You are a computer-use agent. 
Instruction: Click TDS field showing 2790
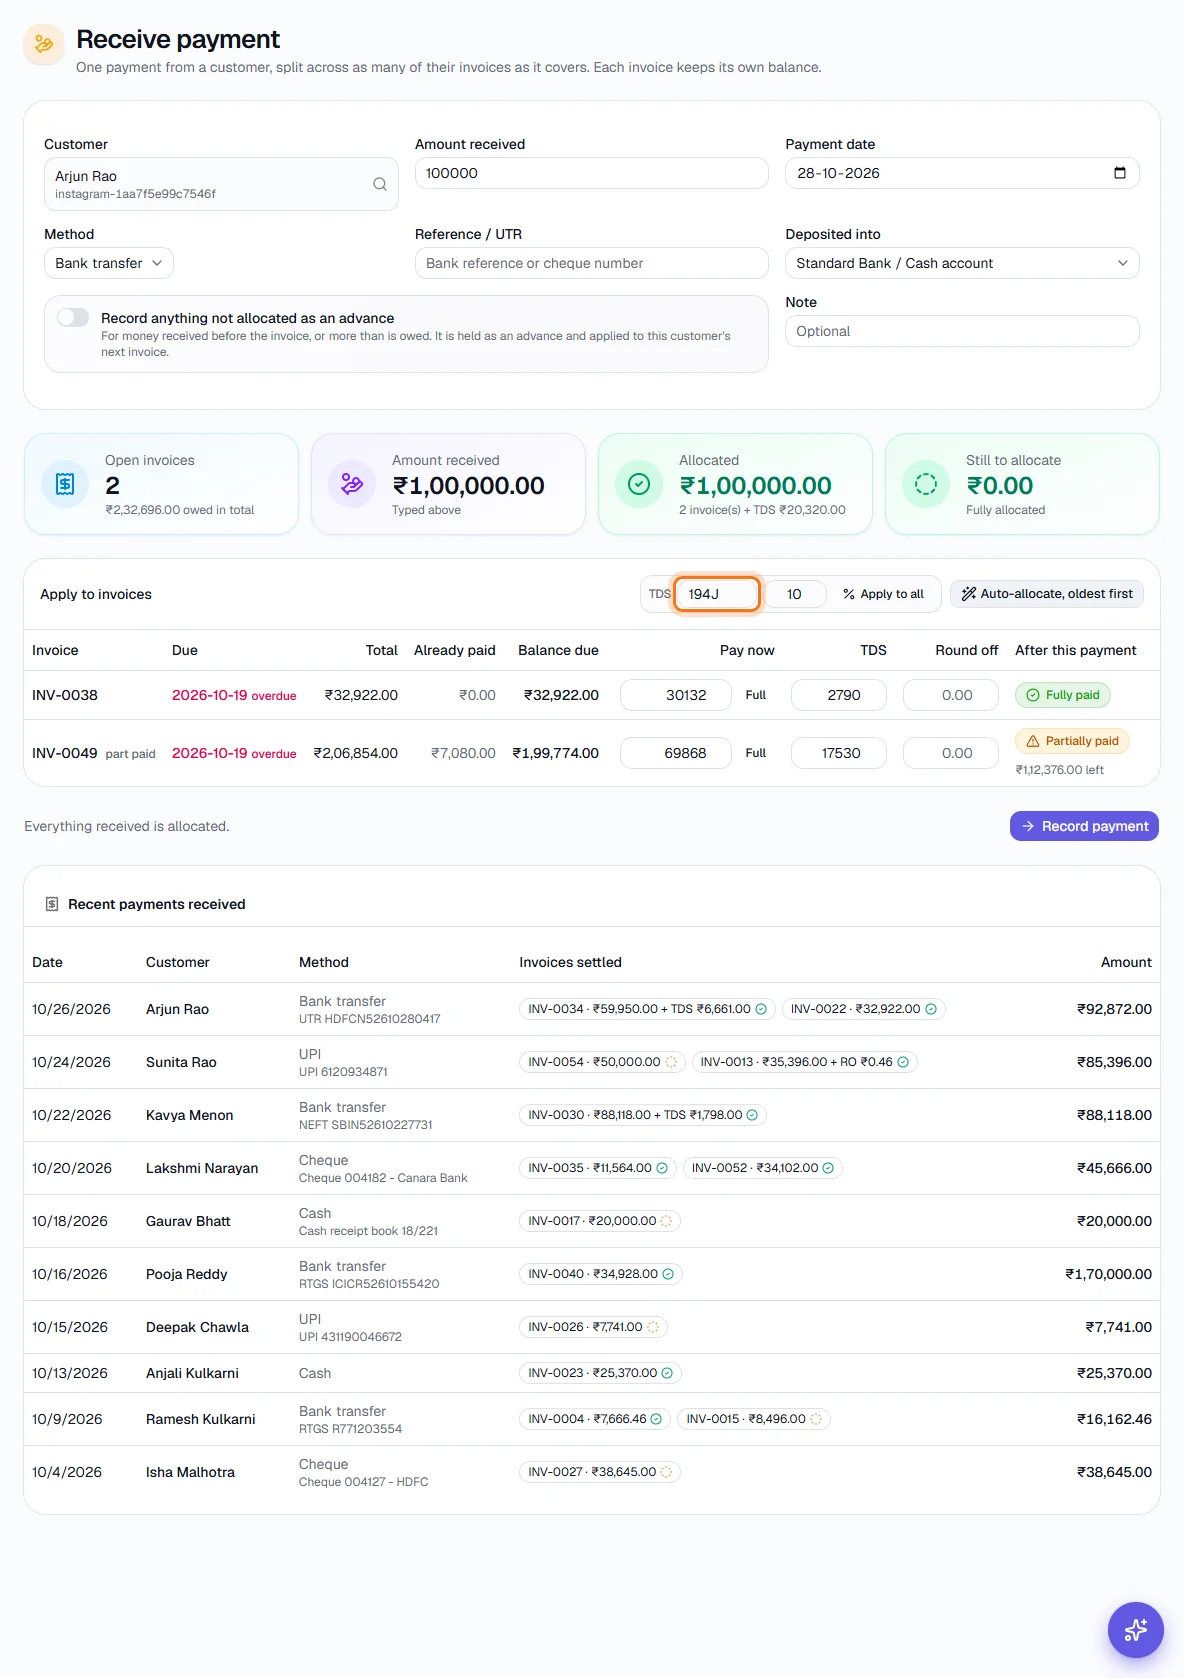[x=839, y=695]
